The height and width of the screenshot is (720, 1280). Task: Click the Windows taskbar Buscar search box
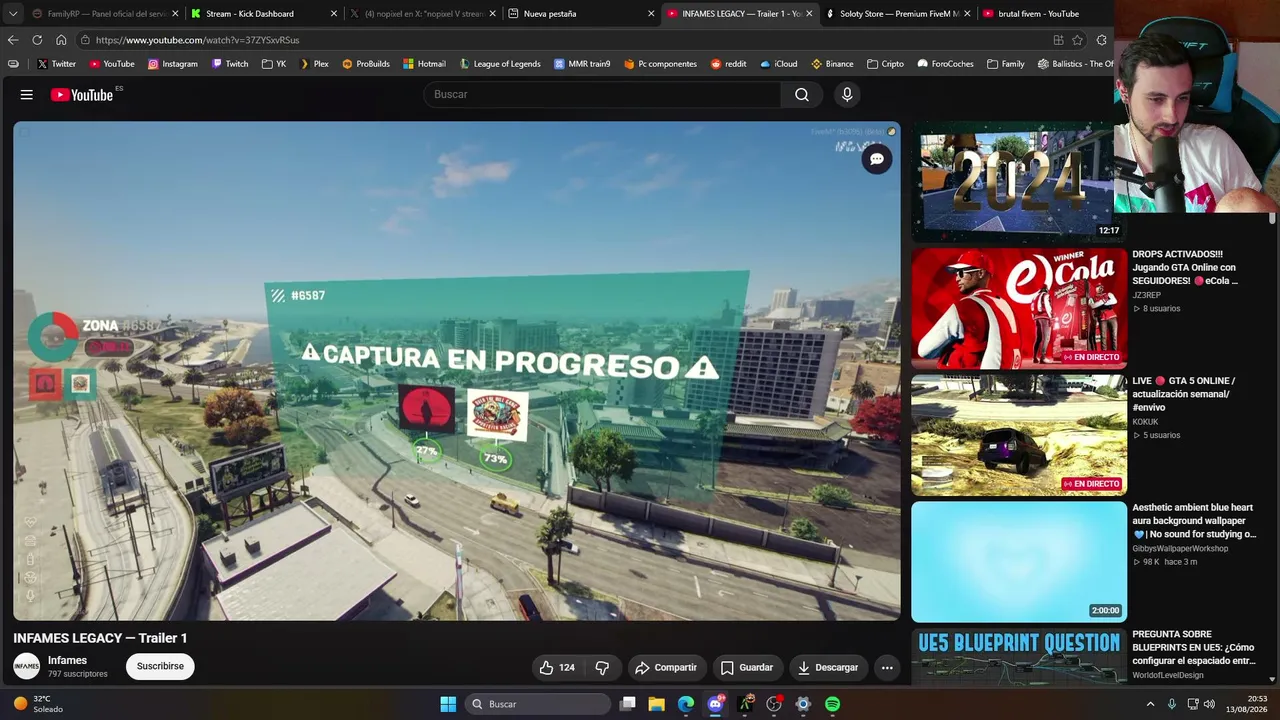539,704
